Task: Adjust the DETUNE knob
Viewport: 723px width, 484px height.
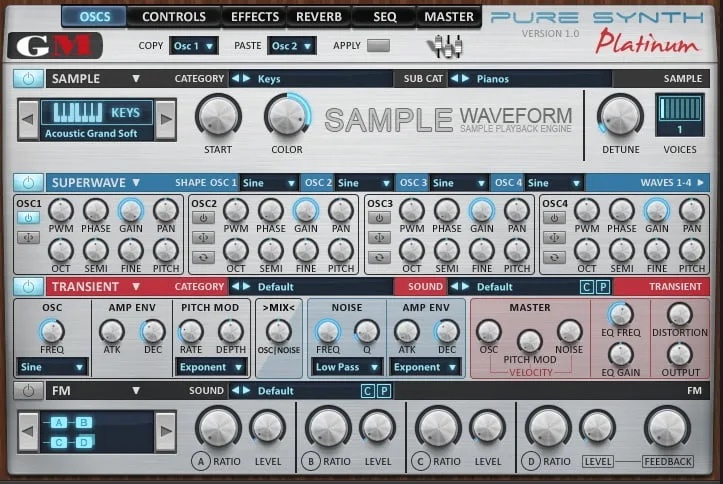Action: 620,116
